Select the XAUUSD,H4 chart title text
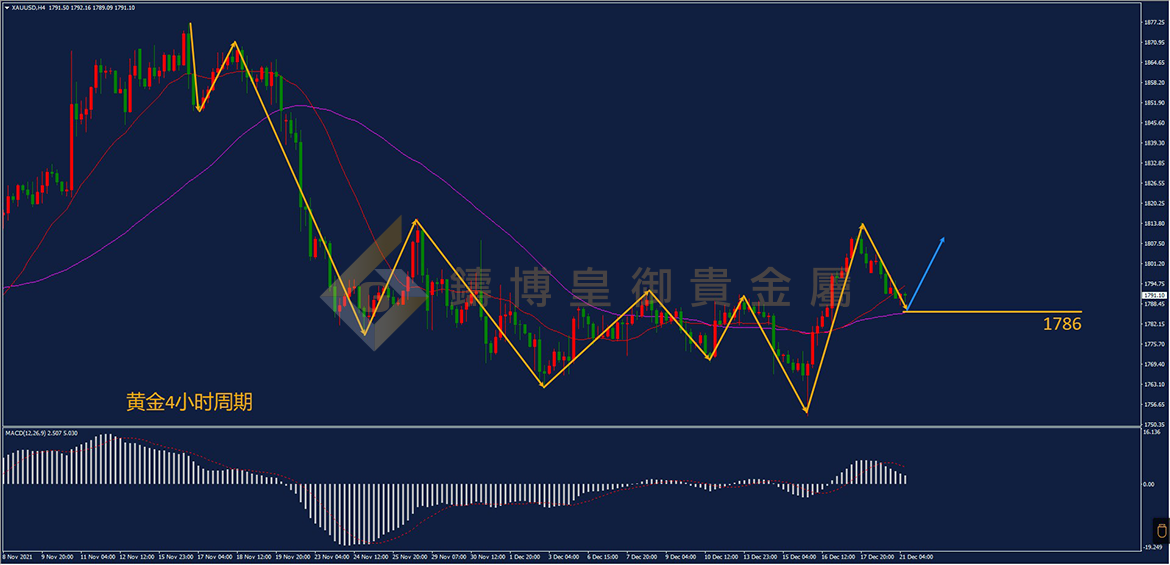This screenshot has height=565, width=1170. coord(28,7)
